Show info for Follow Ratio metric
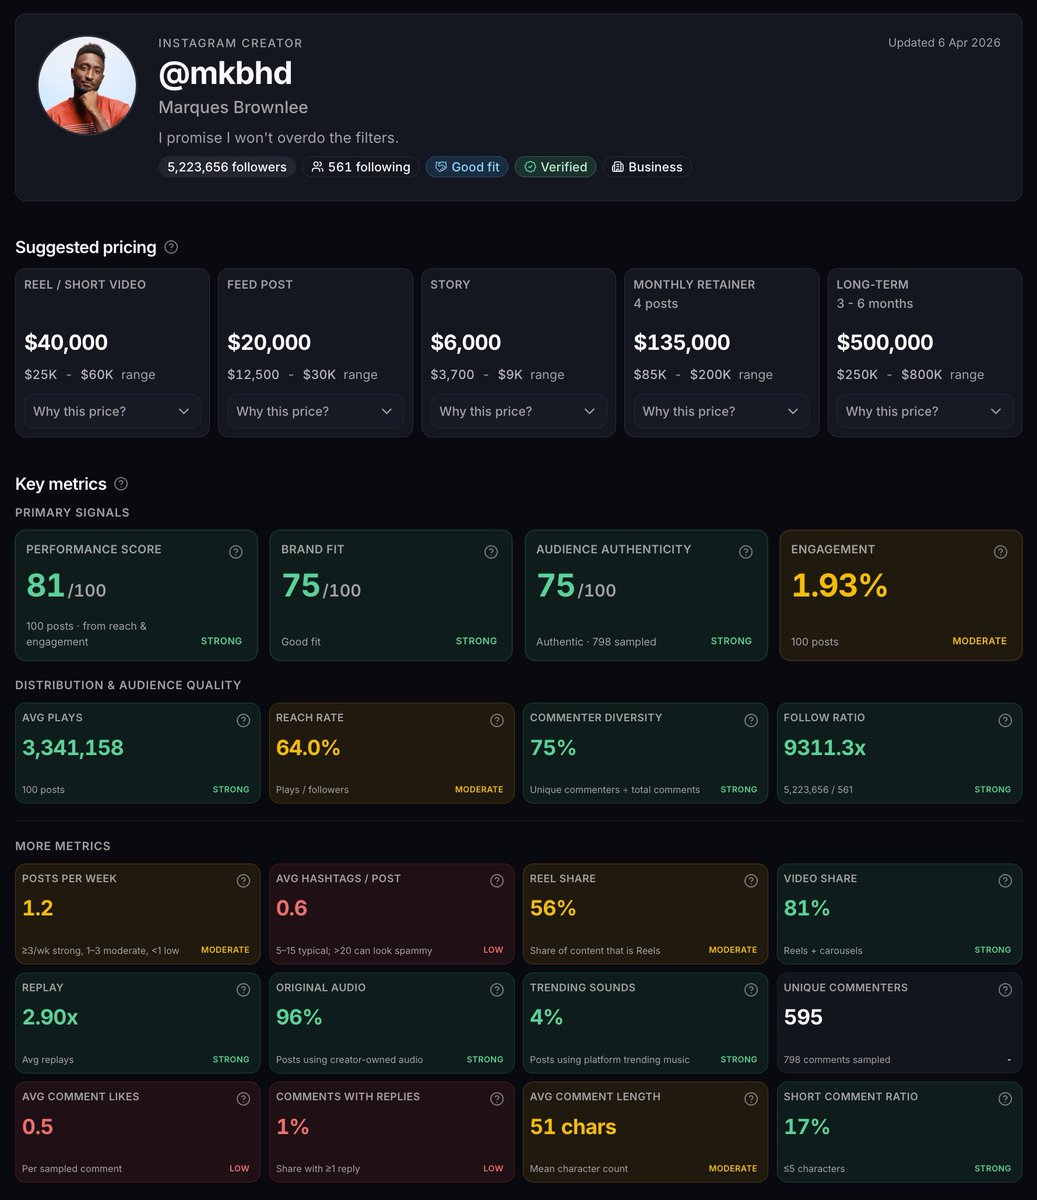 (1005, 720)
